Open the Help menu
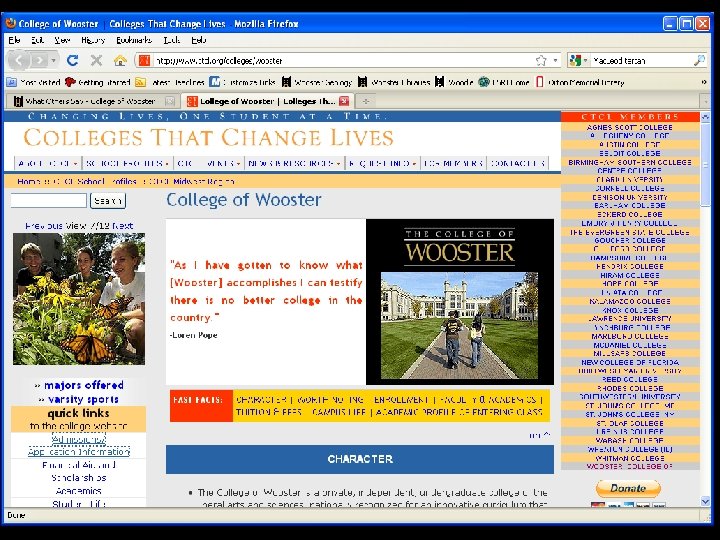The width and height of the screenshot is (720, 540). click(x=199, y=40)
